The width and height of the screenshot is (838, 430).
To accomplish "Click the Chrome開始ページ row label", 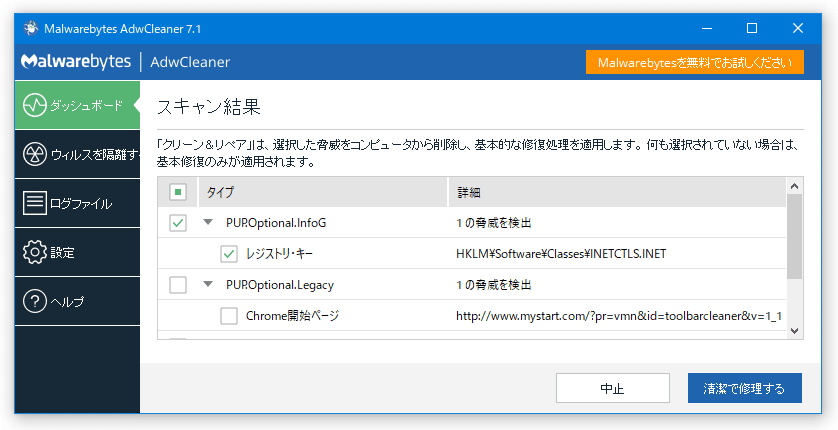I will tap(292, 316).
